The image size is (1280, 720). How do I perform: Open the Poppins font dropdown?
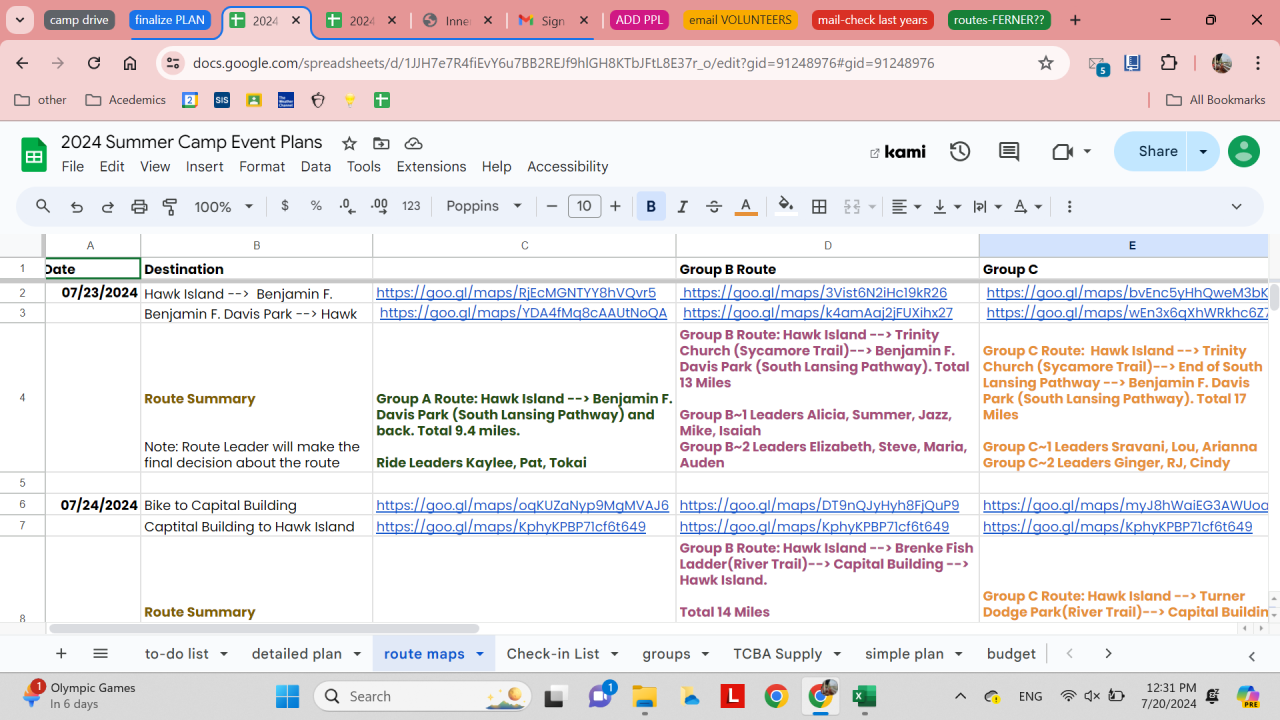point(484,207)
